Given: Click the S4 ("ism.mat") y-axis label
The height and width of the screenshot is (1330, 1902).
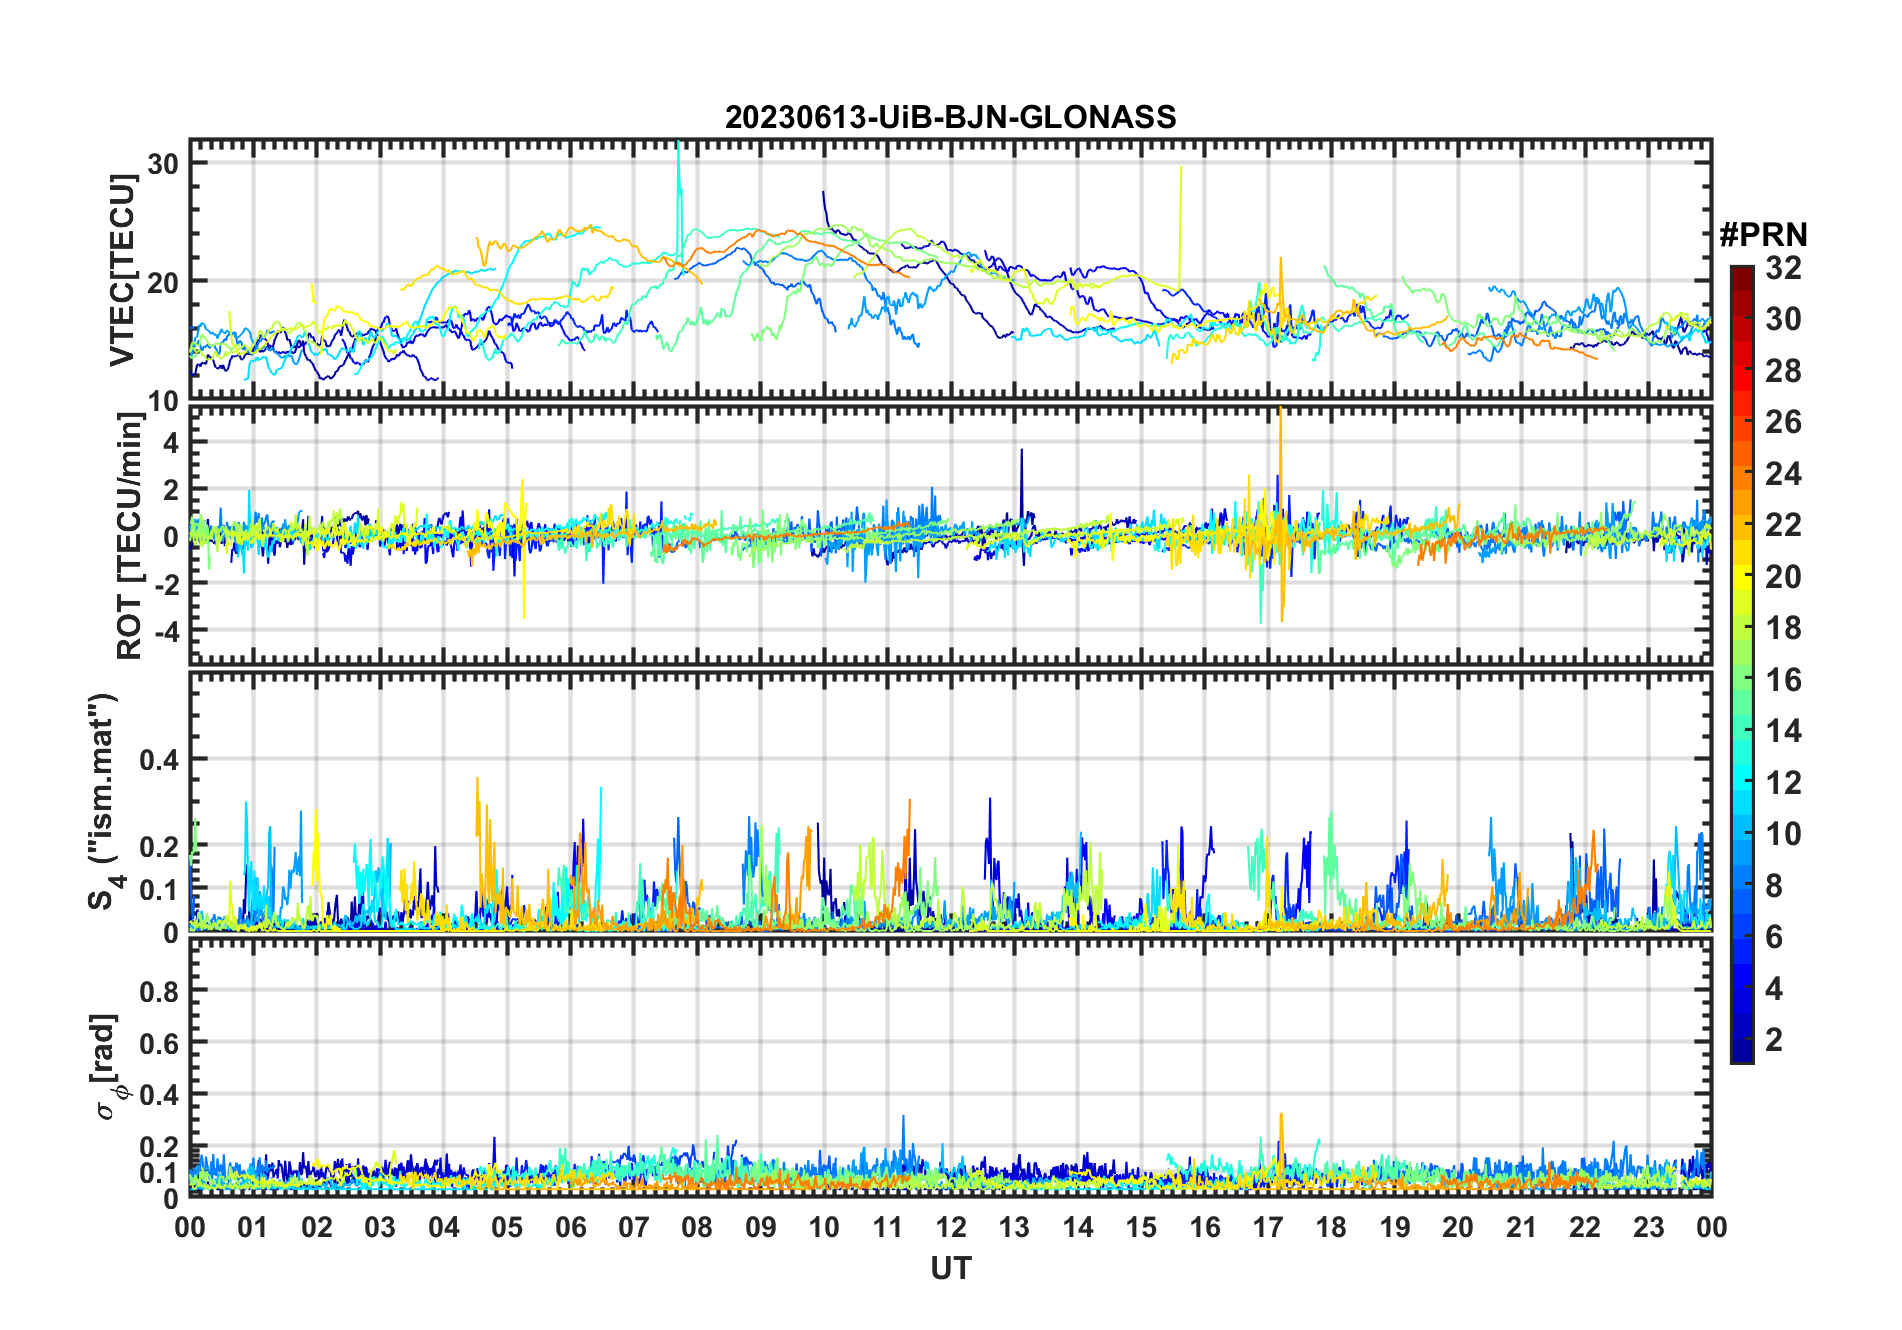Looking at the screenshot, I should coord(103,801).
